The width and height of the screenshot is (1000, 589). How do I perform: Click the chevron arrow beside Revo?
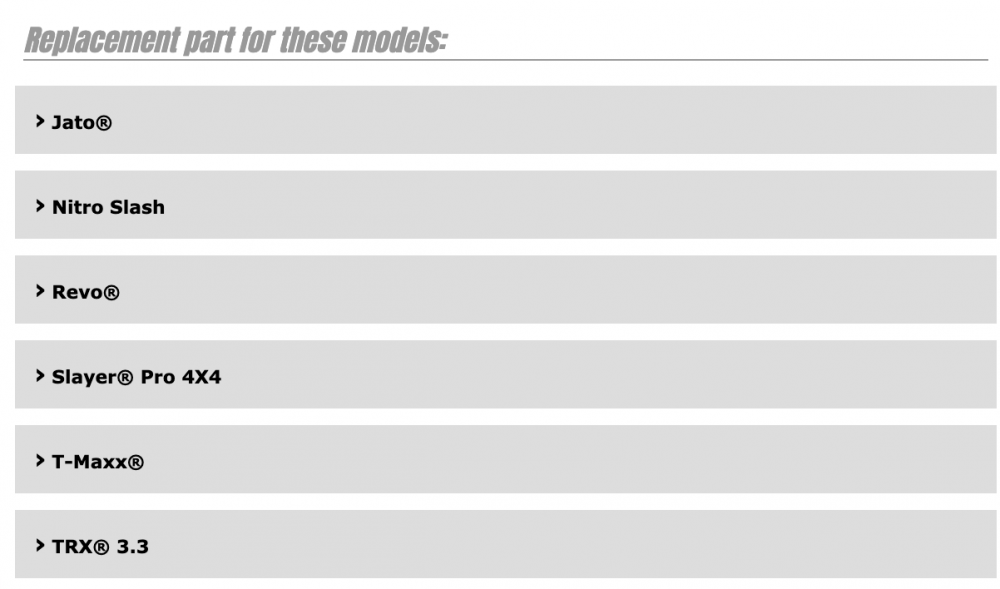[40, 291]
